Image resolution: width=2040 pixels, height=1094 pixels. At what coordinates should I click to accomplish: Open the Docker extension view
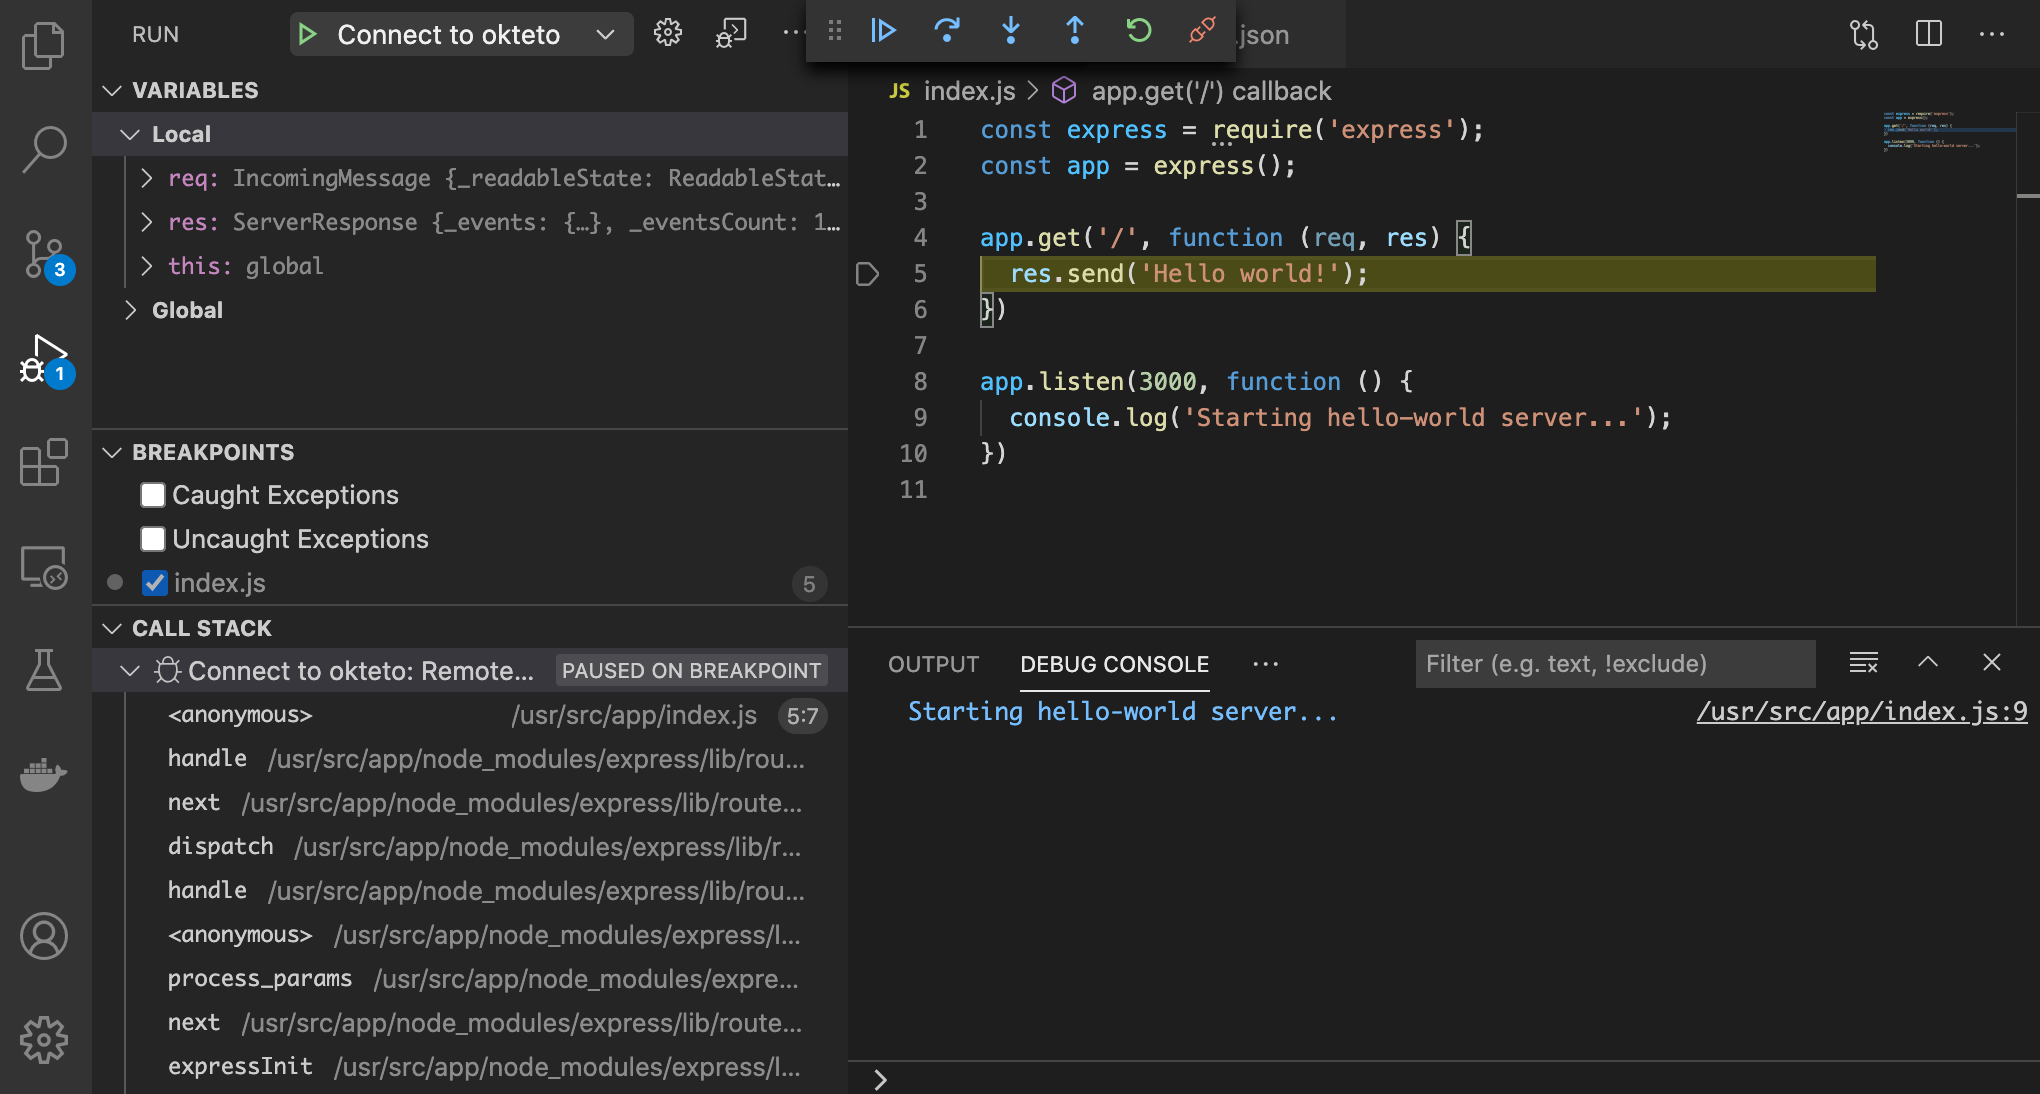pyautogui.click(x=44, y=775)
